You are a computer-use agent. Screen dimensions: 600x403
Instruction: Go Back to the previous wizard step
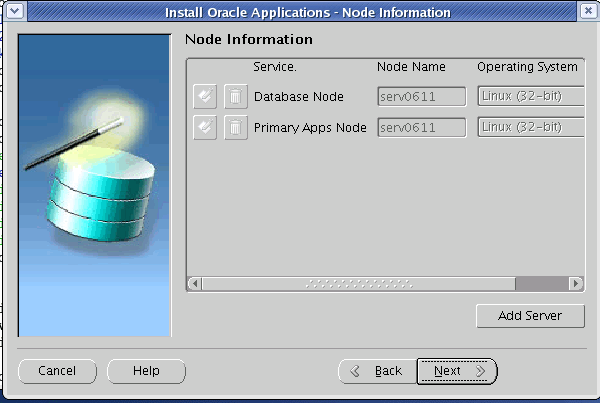[x=377, y=371]
